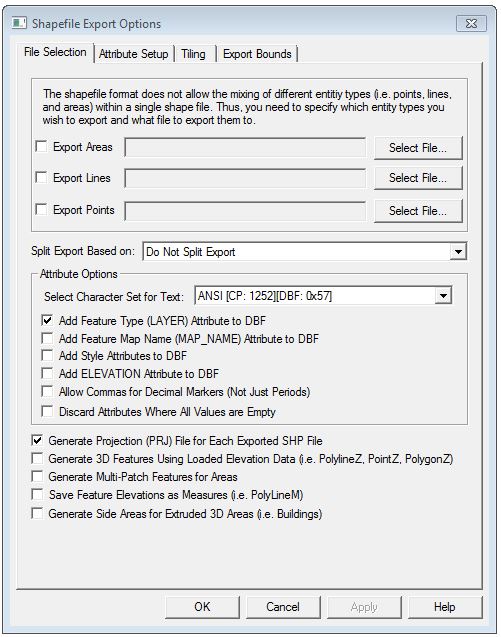Image resolution: width=501 pixels, height=637 pixels.
Task: Enable Add ELEVATION Attribute to DBF
Action: coord(47,373)
